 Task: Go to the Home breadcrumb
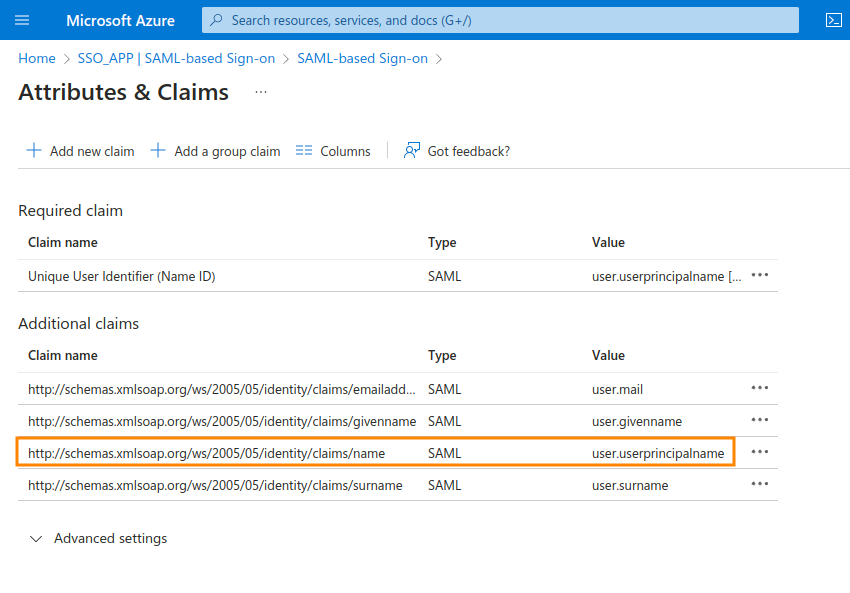(37, 59)
